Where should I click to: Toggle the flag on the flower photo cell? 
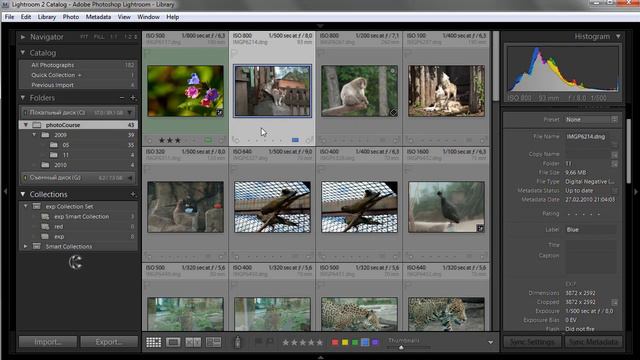pos(147,53)
